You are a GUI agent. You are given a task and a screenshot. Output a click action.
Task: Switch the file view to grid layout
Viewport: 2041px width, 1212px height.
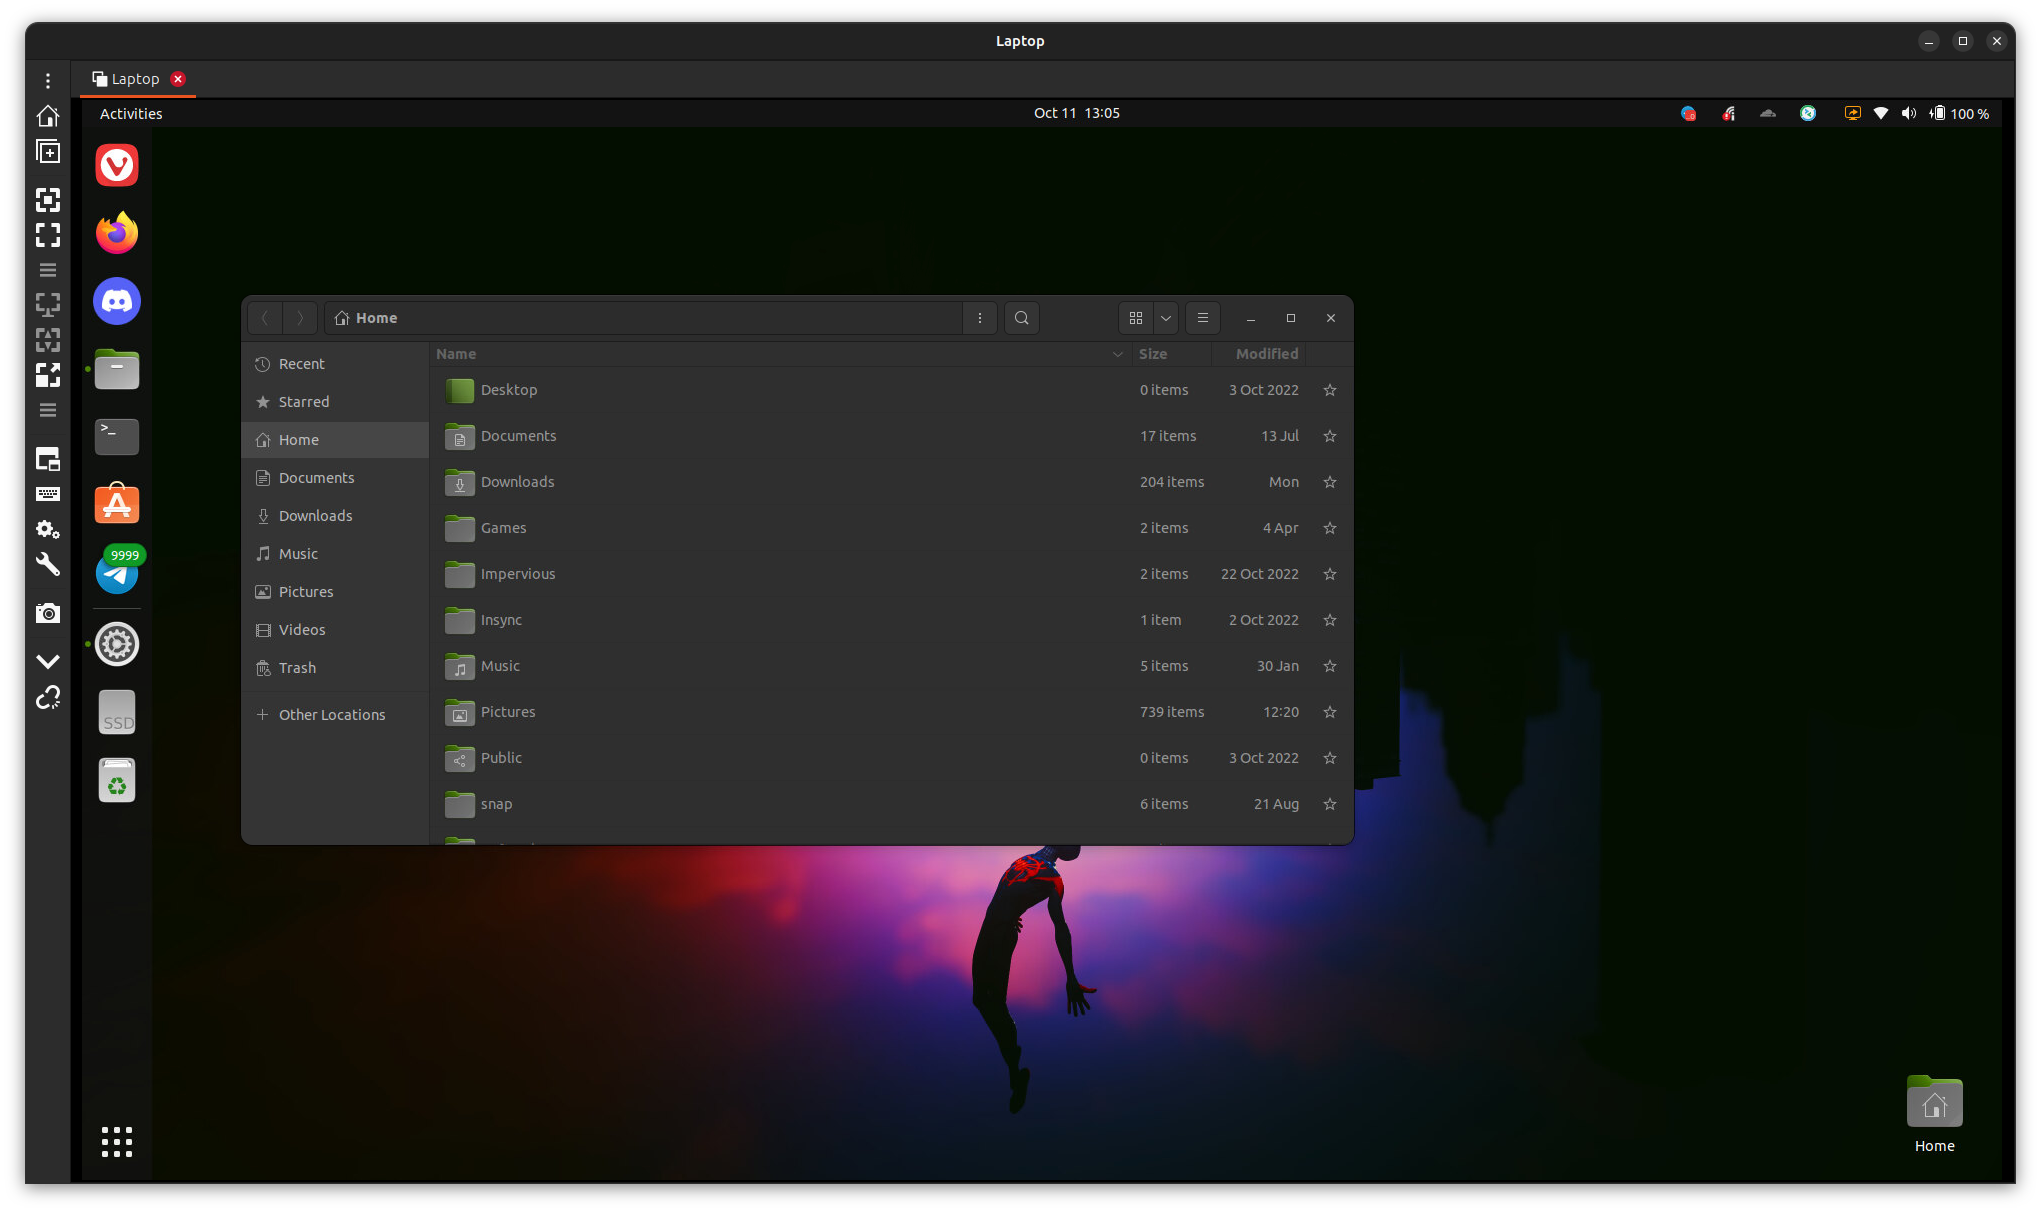tap(1135, 317)
